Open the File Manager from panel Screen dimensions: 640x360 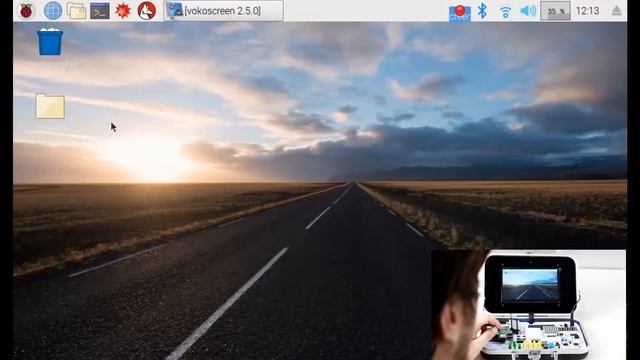[76, 11]
